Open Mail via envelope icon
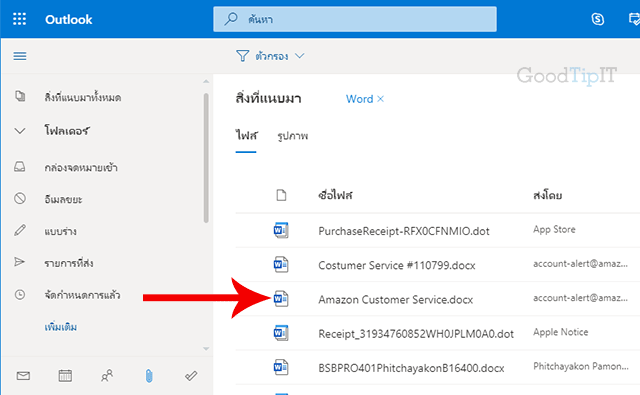640x395 pixels. coord(23,375)
